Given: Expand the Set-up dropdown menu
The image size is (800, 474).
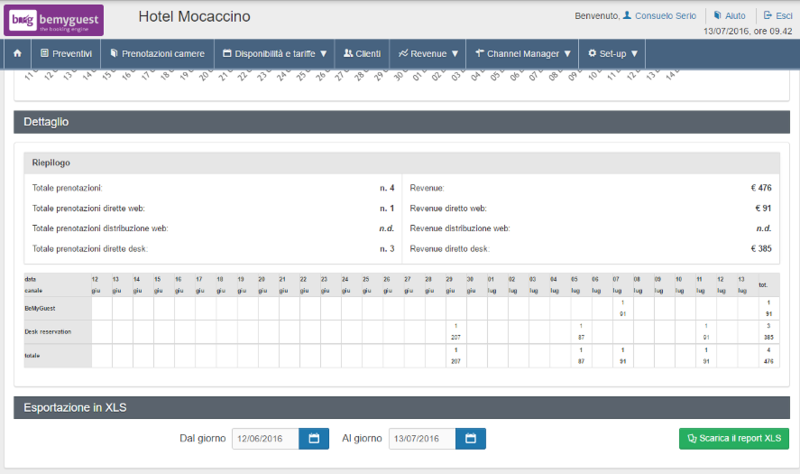Looking at the screenshot, I should 613,53.
